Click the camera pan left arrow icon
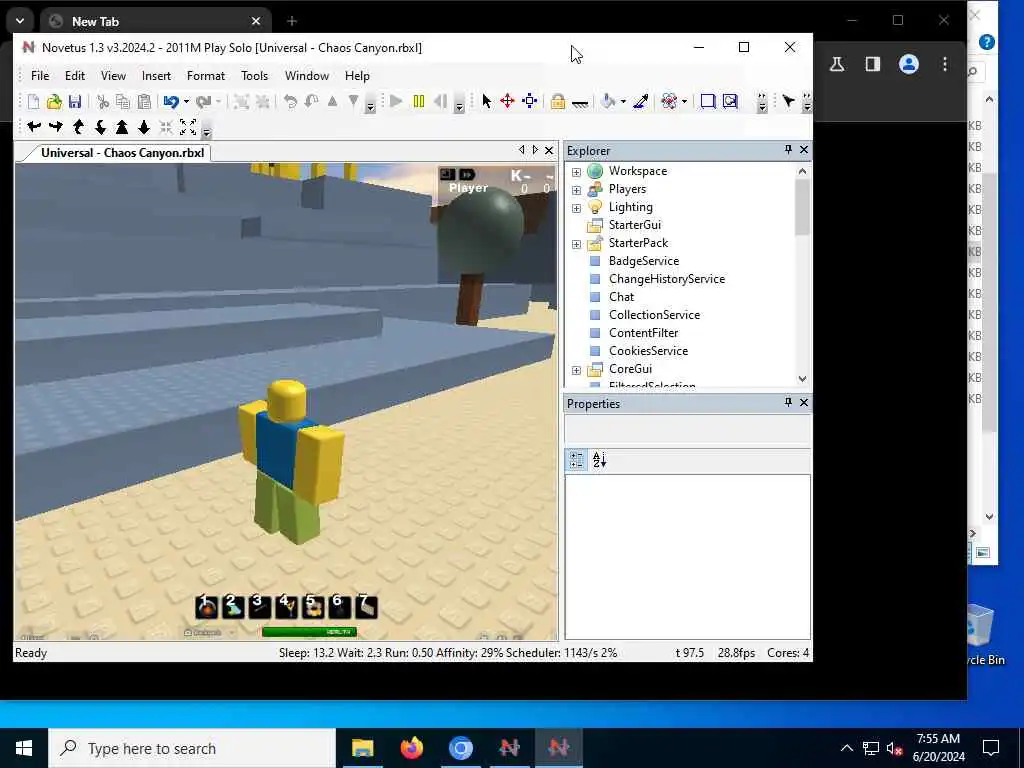Screen dimensions: 1024x768 (34, 127)
